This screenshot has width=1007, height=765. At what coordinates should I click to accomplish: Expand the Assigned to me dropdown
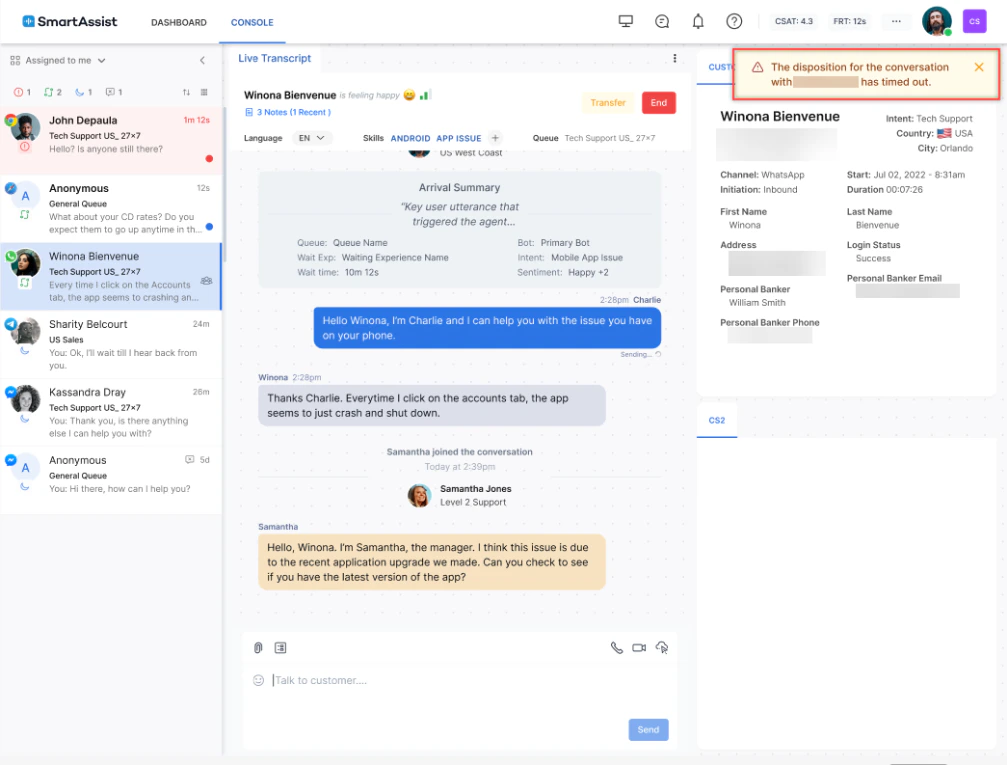(58, 60)
